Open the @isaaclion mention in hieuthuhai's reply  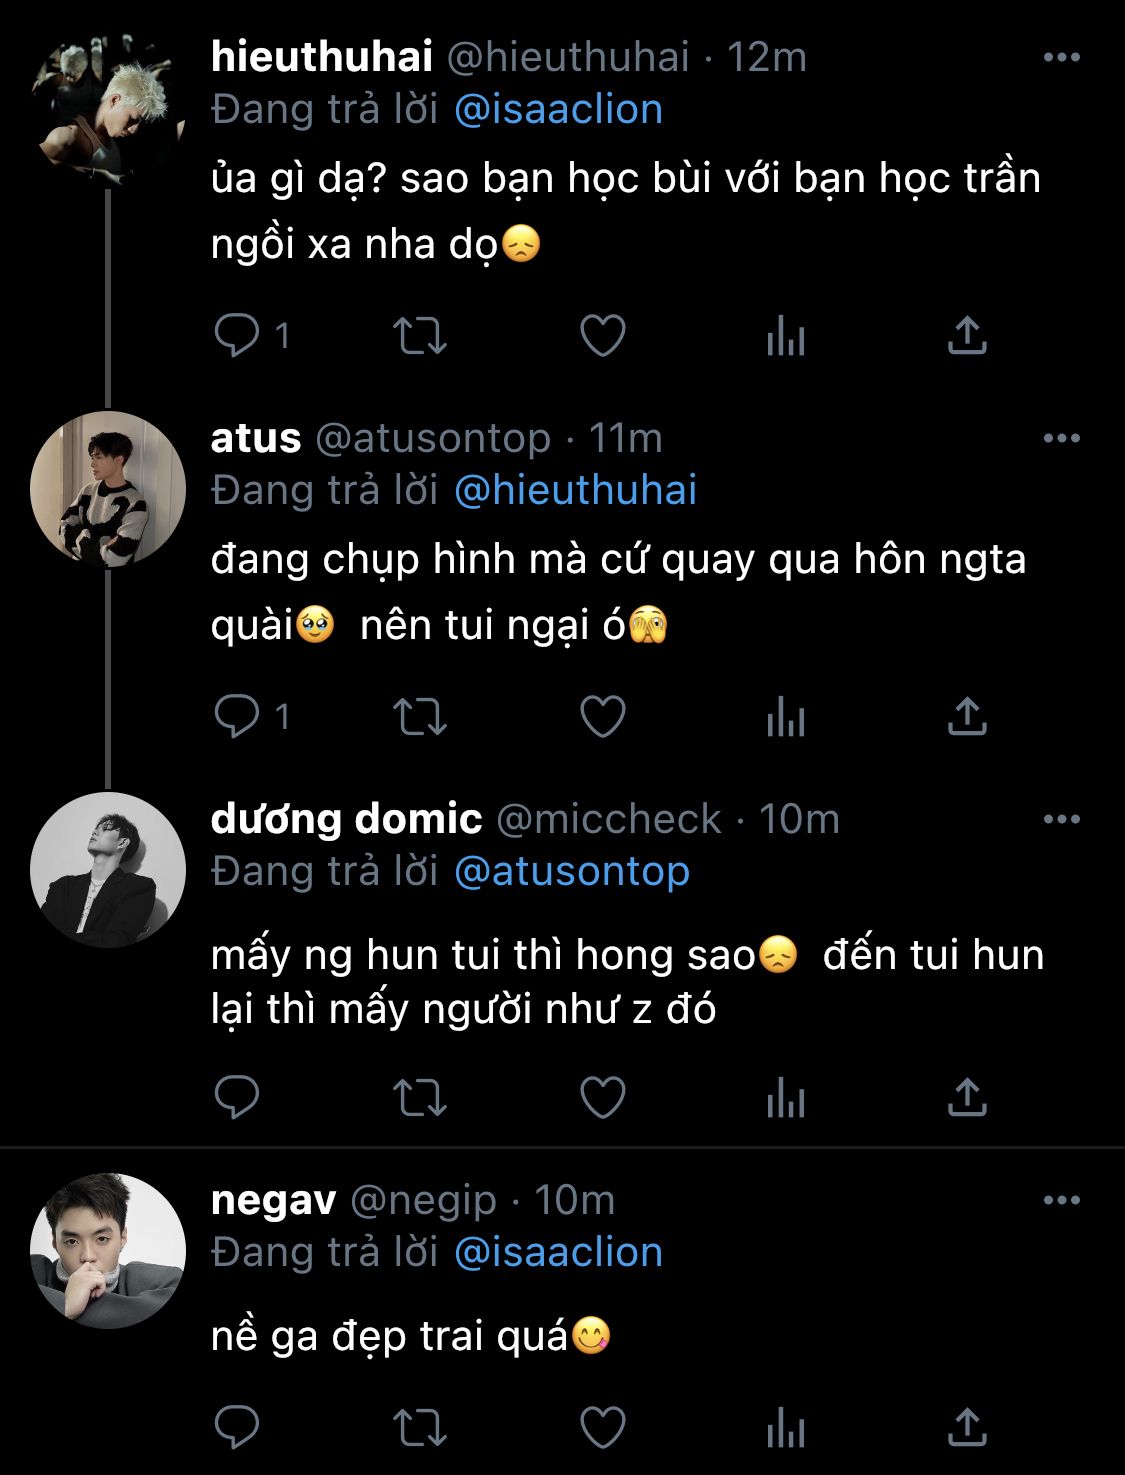(x=558, y=110)
